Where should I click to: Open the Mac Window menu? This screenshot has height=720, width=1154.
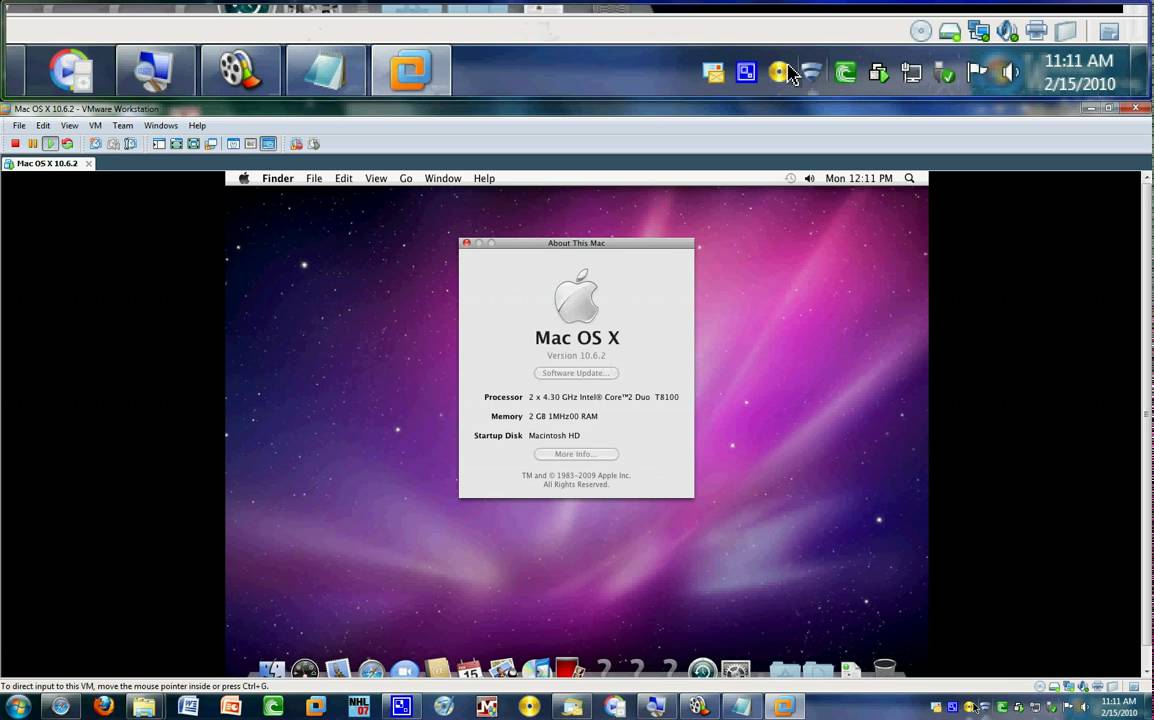tap(442, 178)
